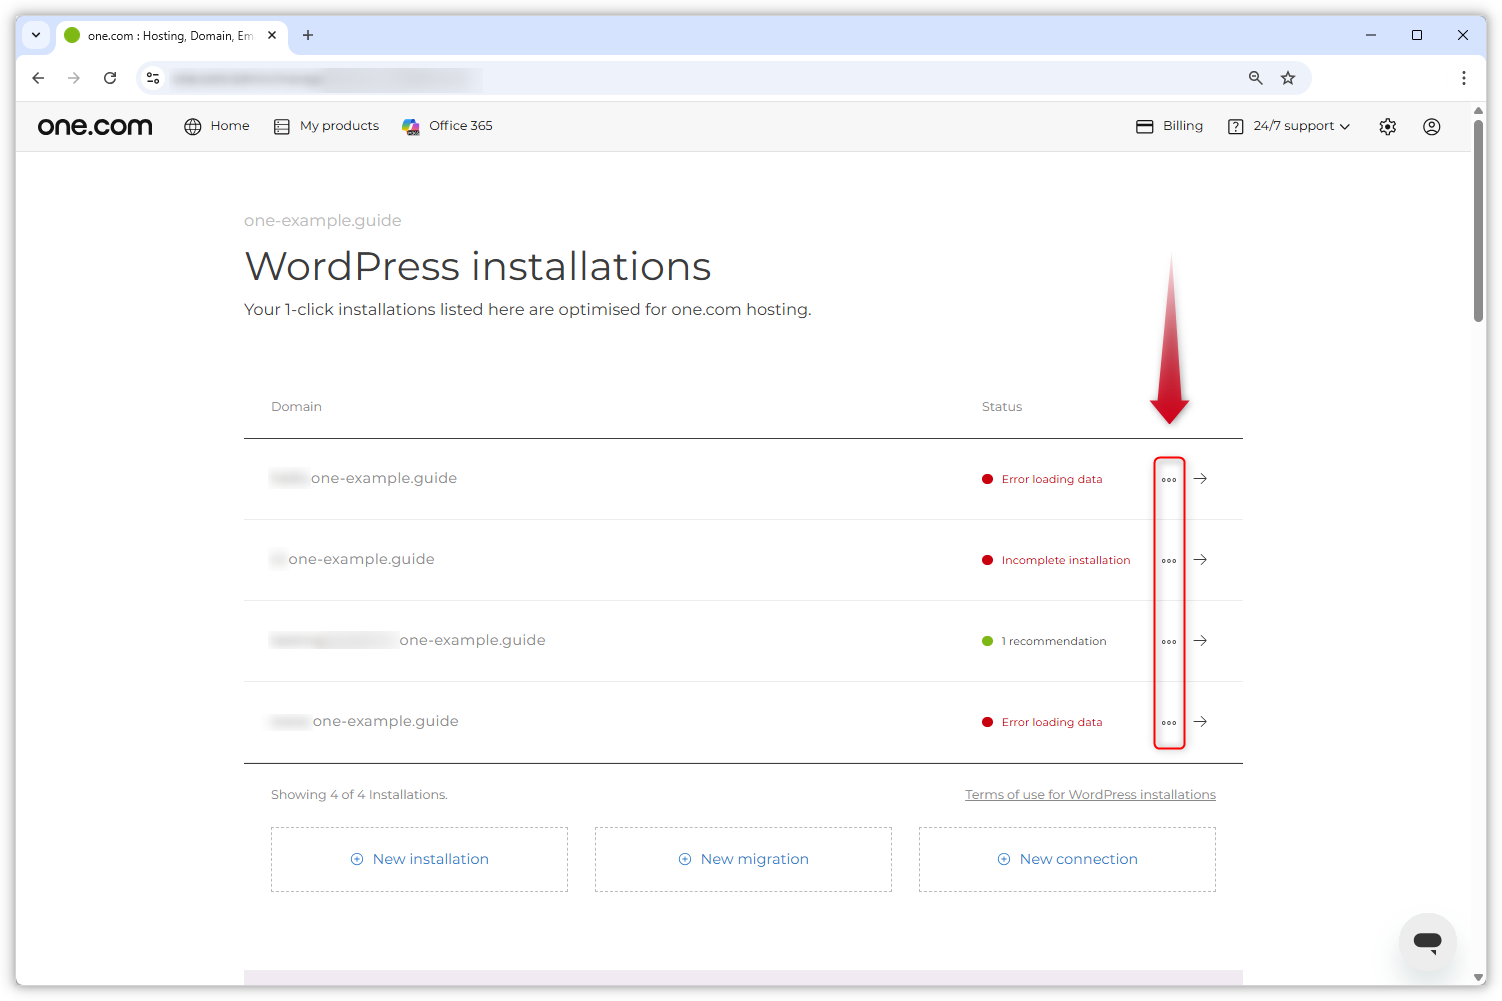1502x1001 pixels.
Task: Open the three-dot menu for the first Error loading data row
Action: point(1169,480)
